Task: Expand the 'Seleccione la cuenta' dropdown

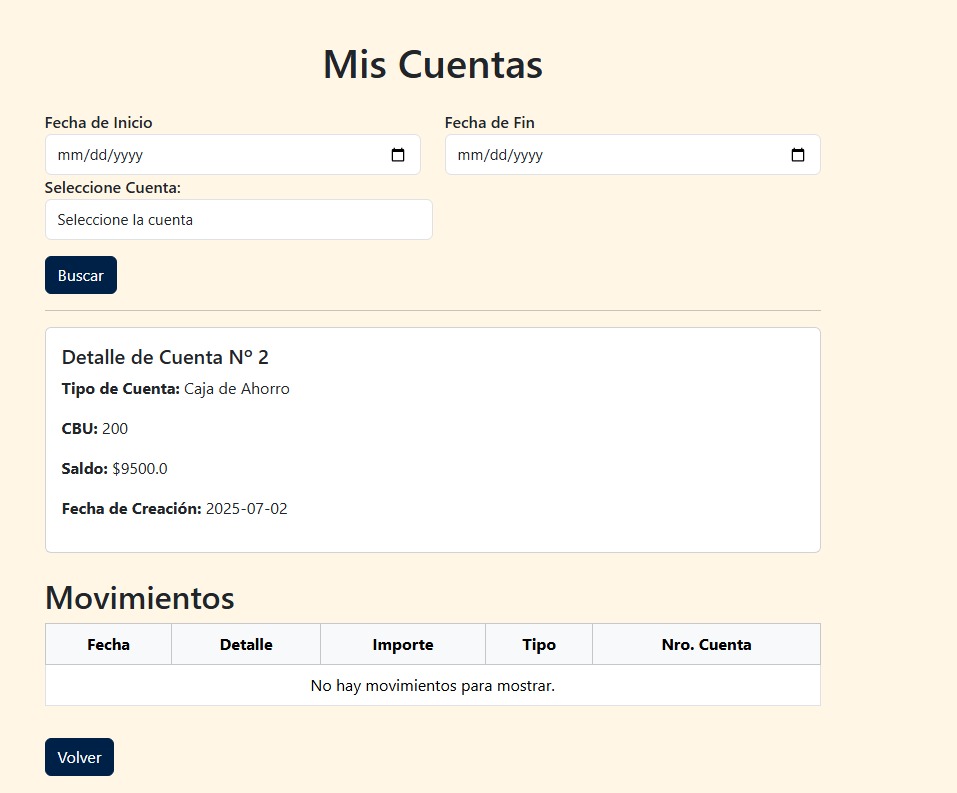Action: pos(238,219)
